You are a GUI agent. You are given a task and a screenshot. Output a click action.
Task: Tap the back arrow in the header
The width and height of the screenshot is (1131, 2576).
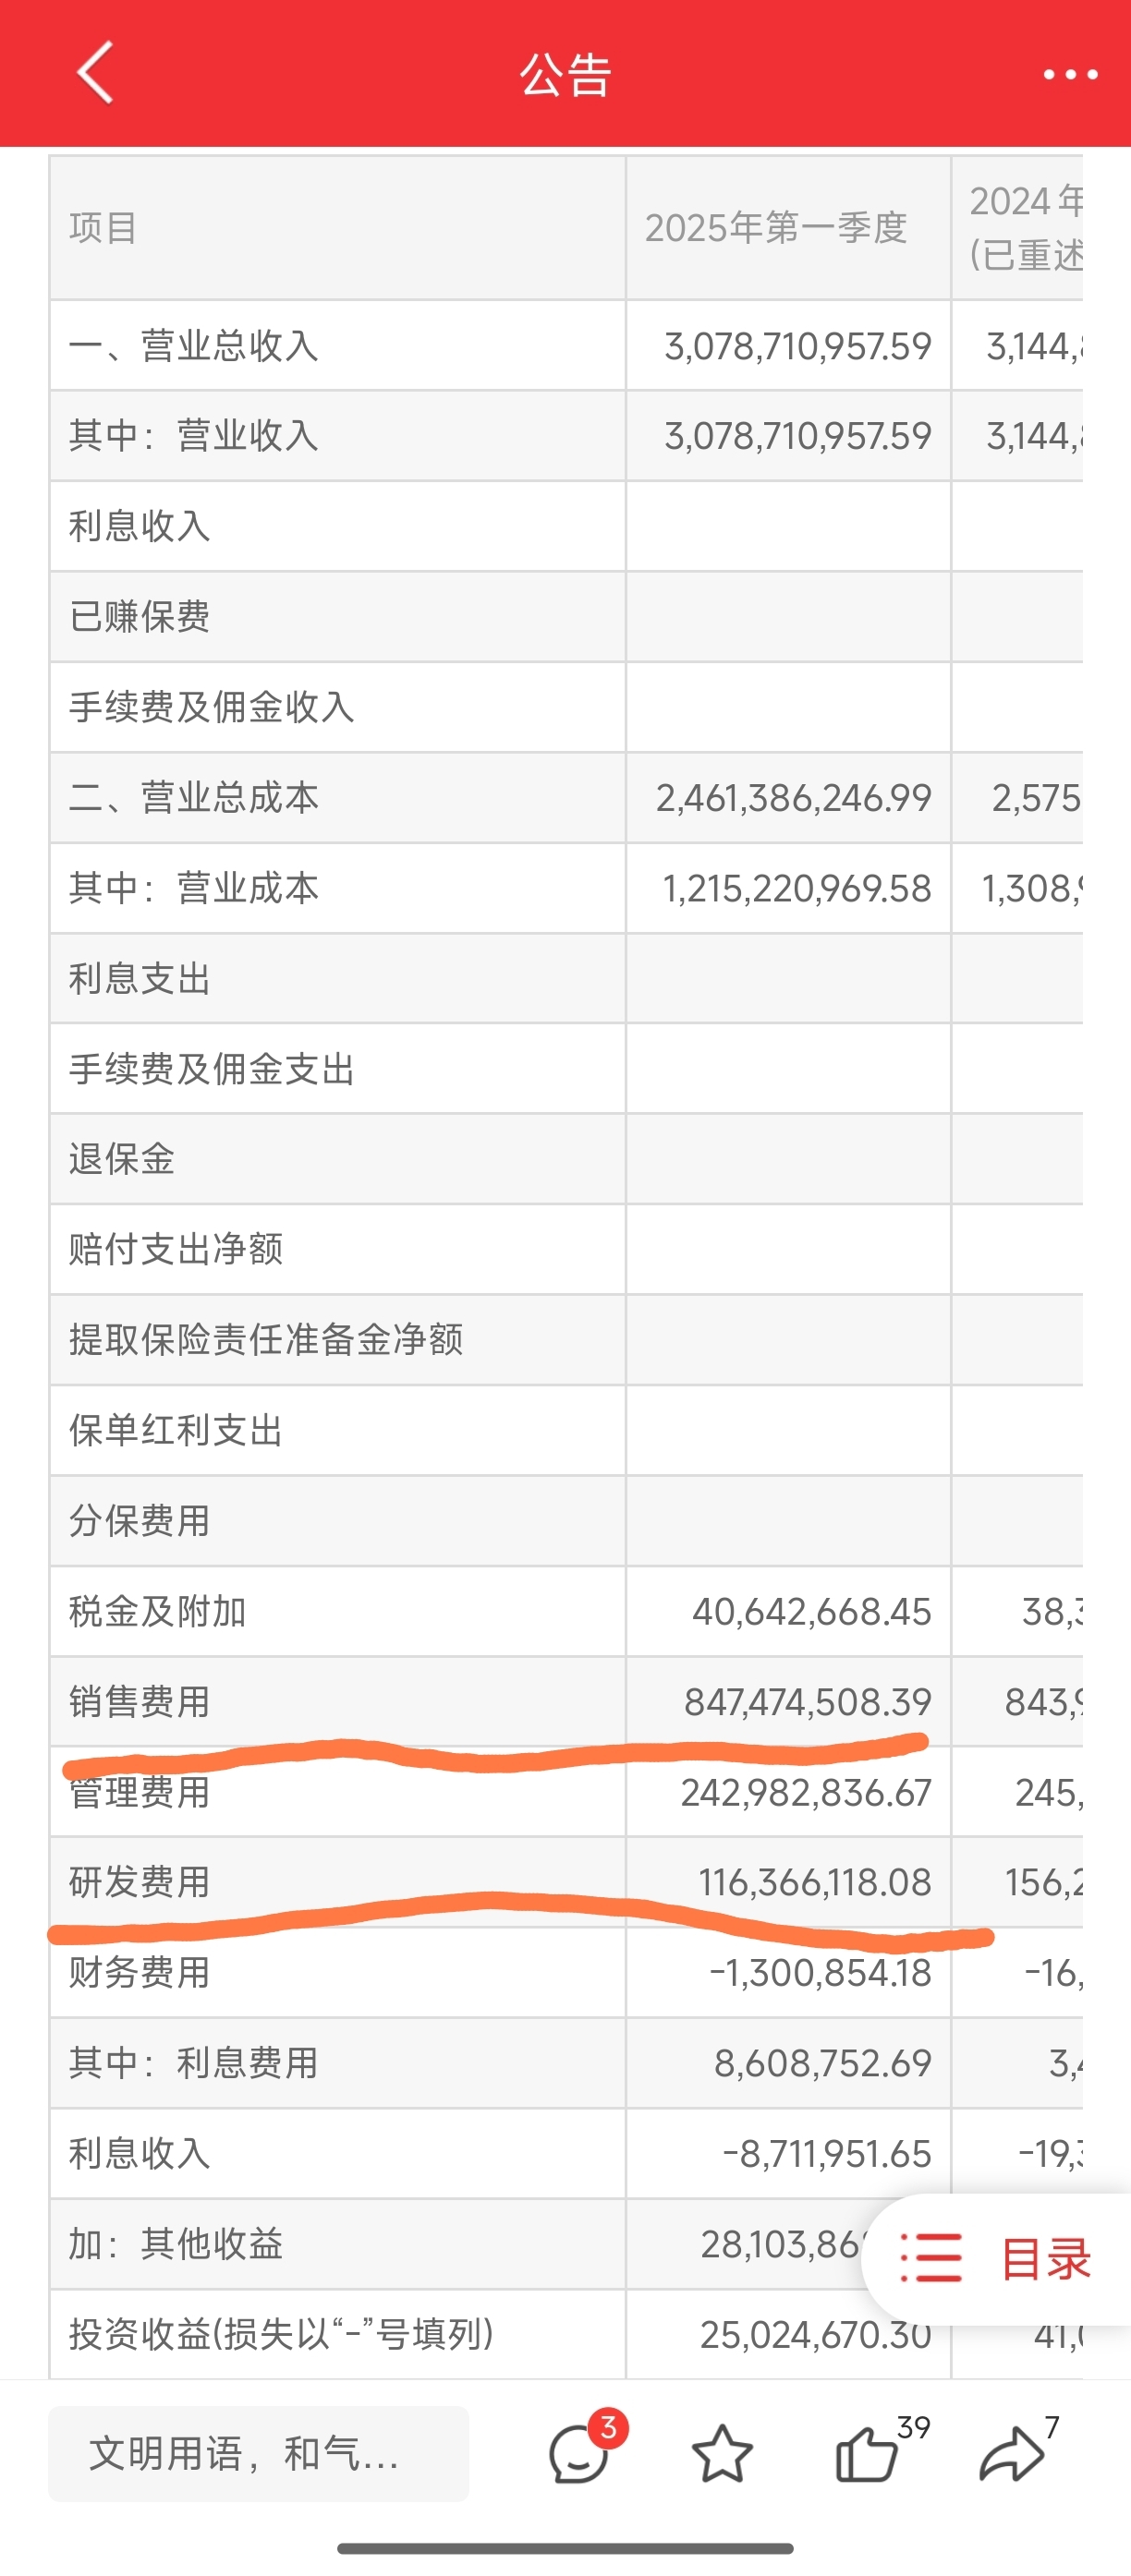(x=95, y=72)
